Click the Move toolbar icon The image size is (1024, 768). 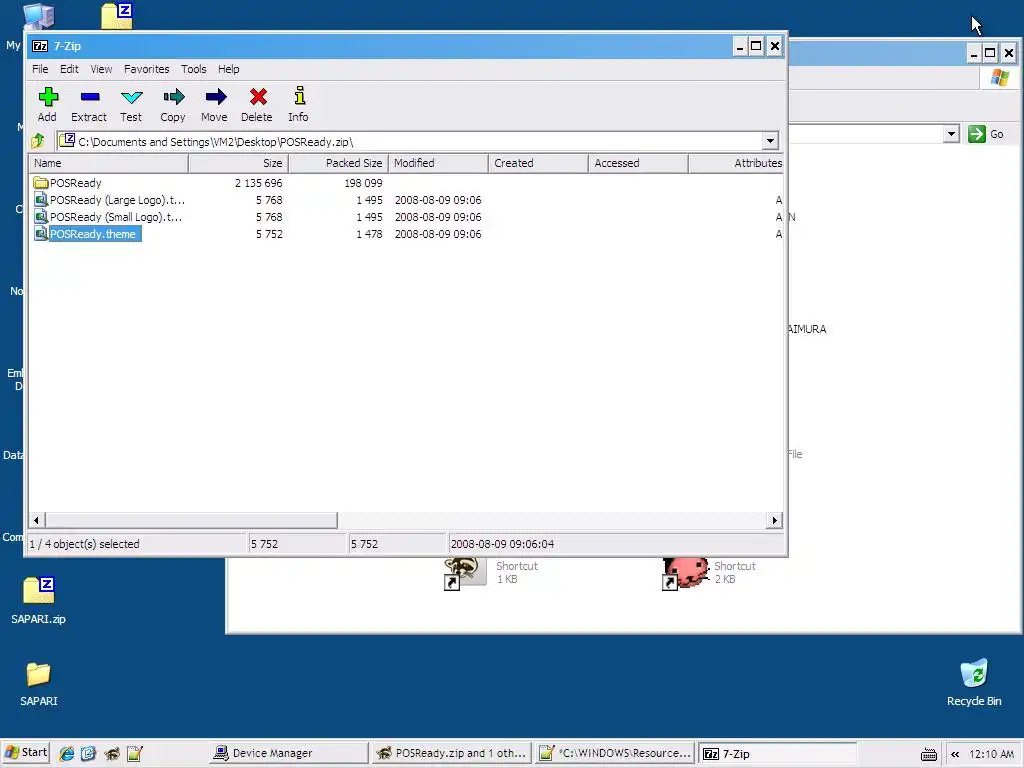coord(215,97)
